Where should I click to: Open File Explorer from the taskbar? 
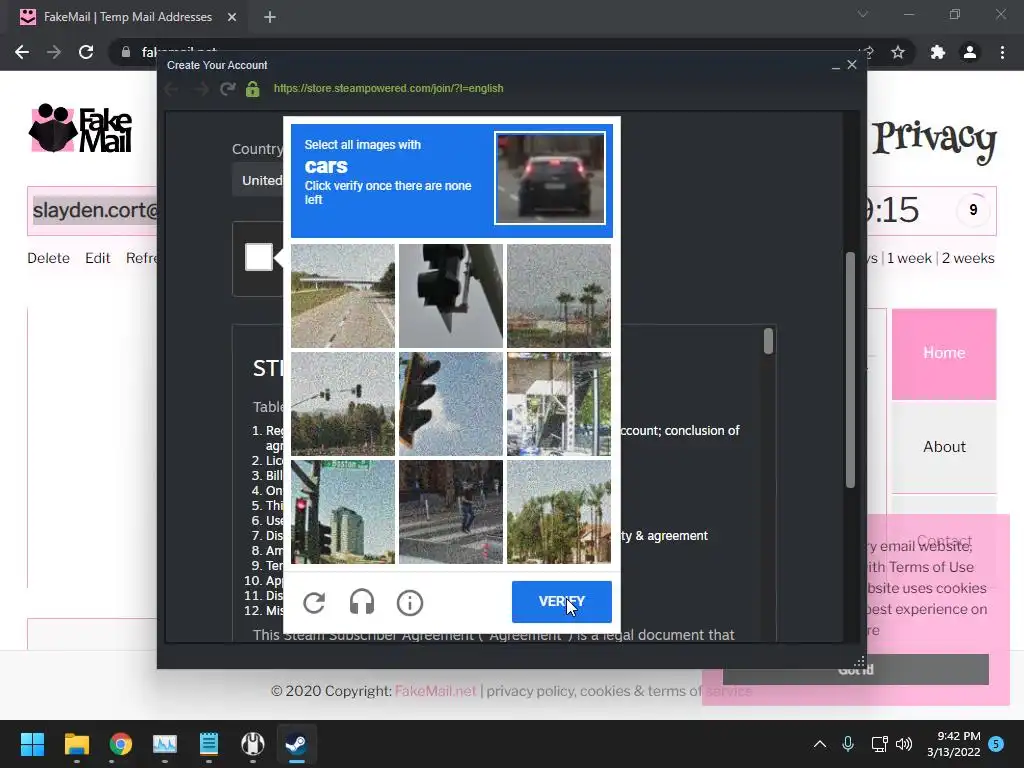tap(76, 744)
